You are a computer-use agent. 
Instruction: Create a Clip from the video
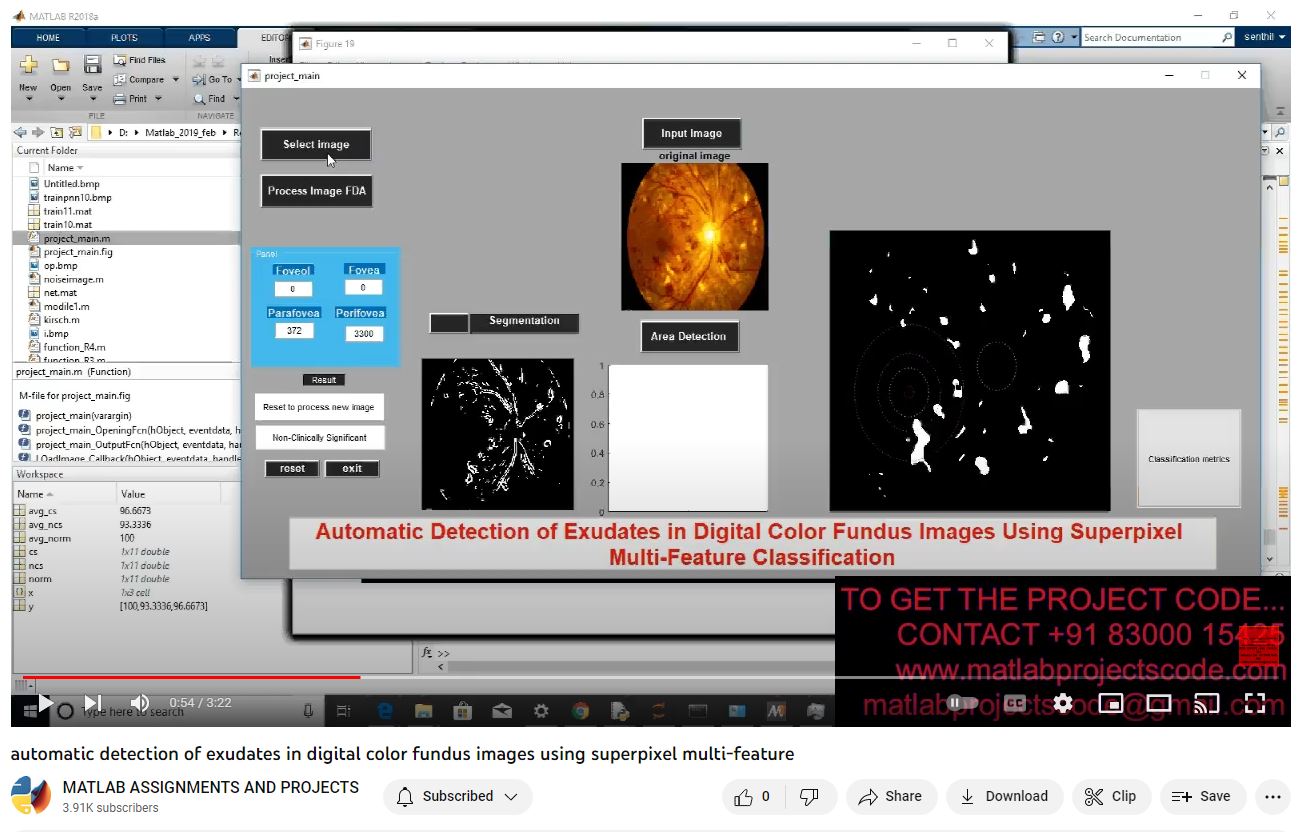point(1111,796)
